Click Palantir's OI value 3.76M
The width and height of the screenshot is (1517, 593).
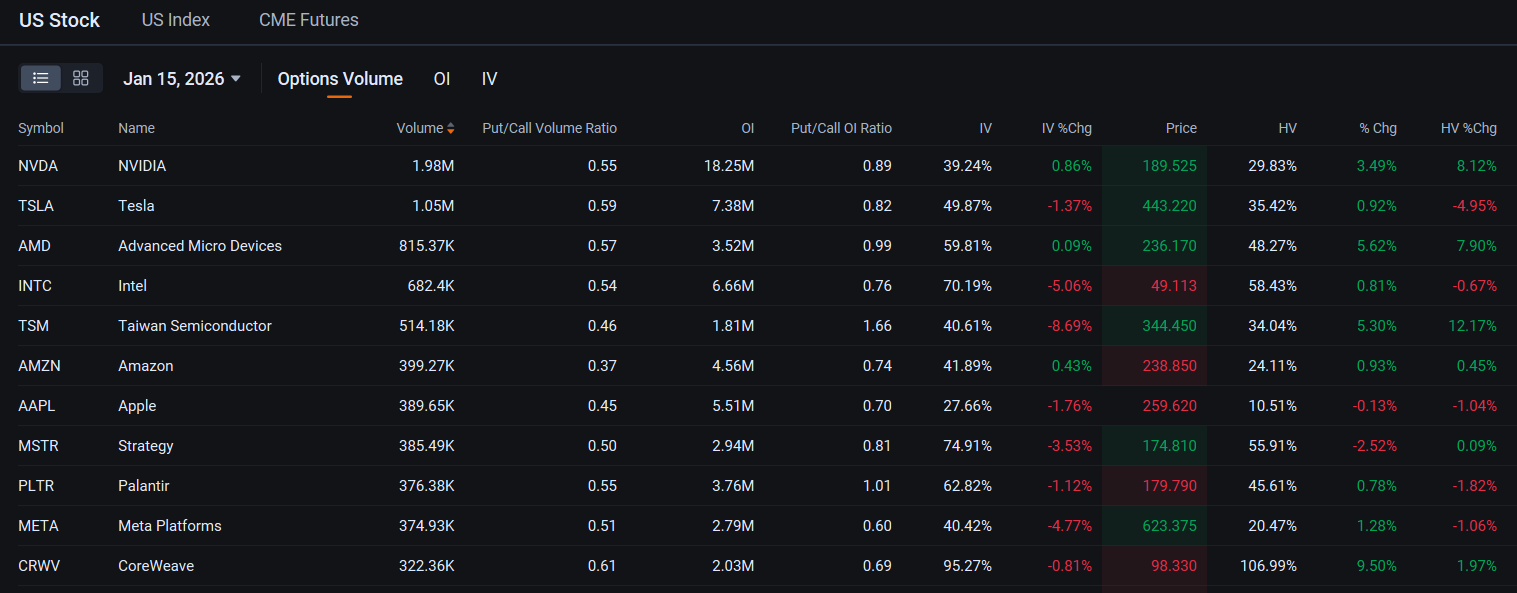pos(734,486)
